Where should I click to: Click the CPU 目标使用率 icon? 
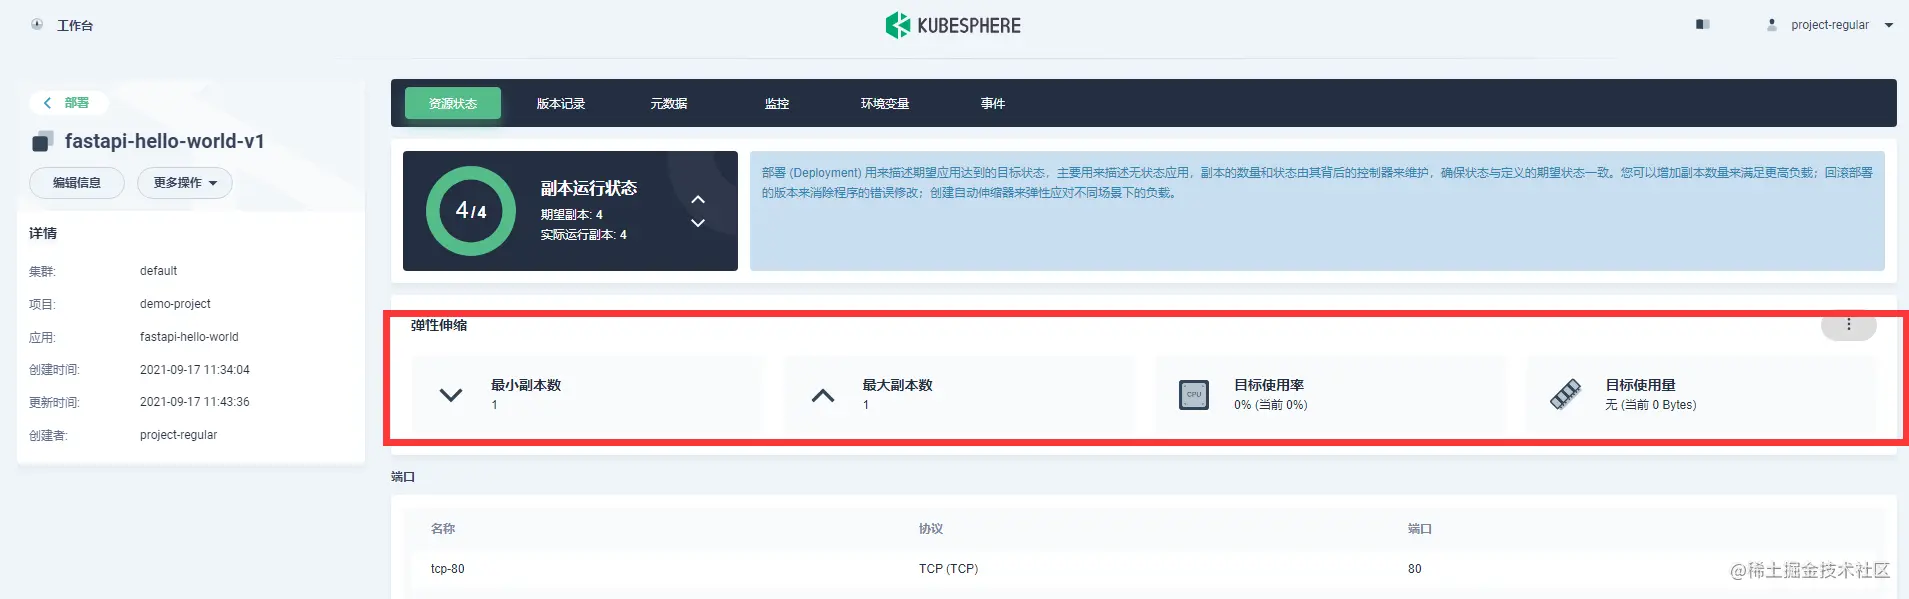click(x=1194, y=395)
